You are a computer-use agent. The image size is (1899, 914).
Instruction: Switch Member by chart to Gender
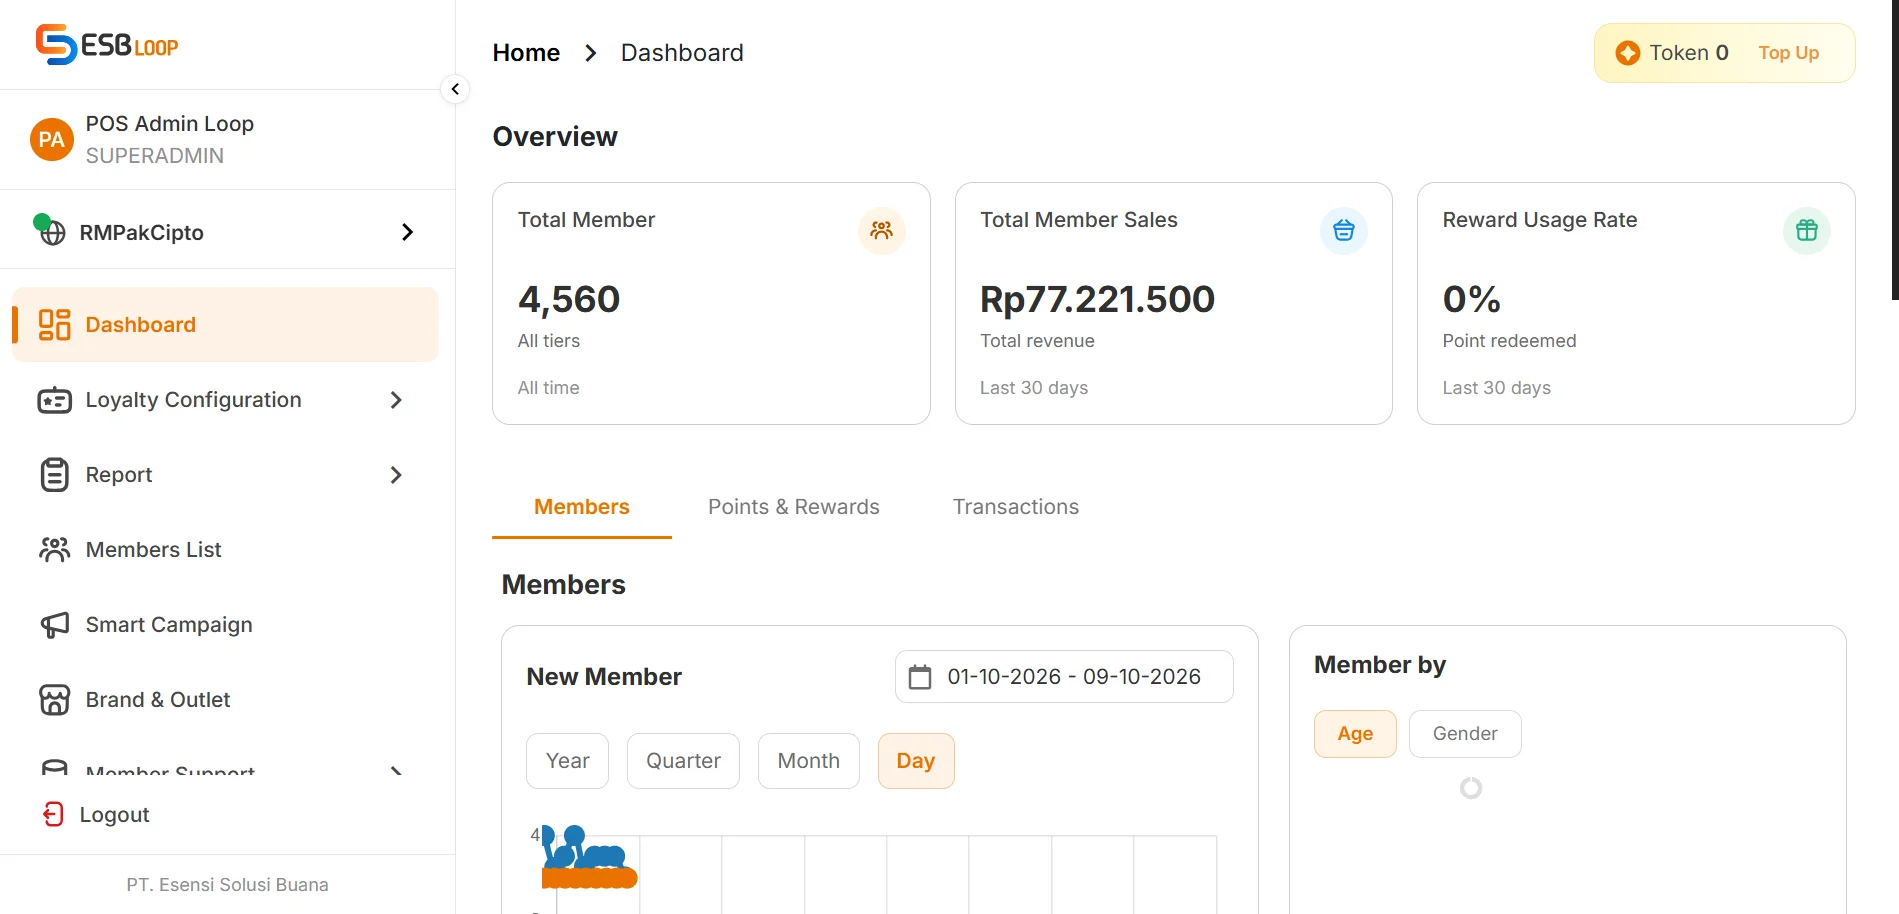click(x=1465, y=734)
